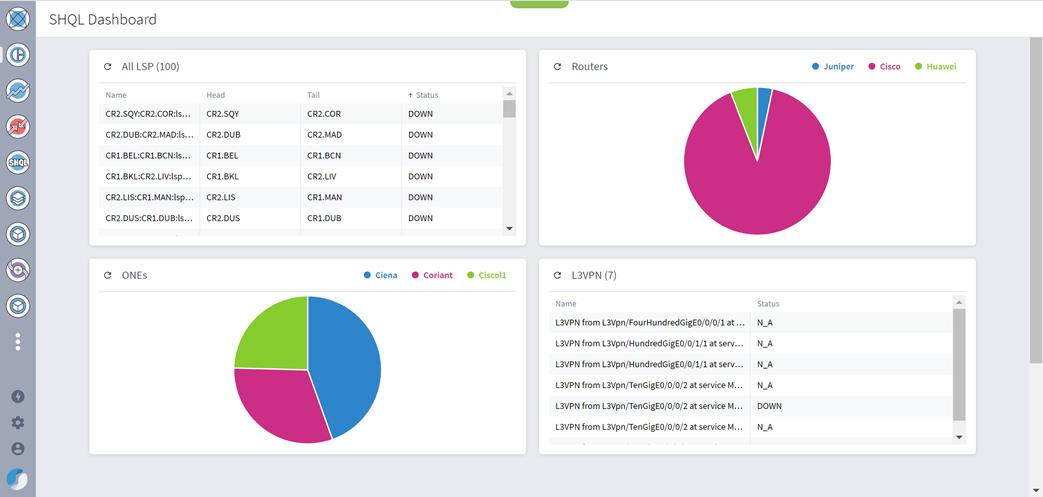The image size is (1043, 497).
Task: Toggle Coriant in ONEs legend
Action: pyautogui.click(x=432, y=275)
